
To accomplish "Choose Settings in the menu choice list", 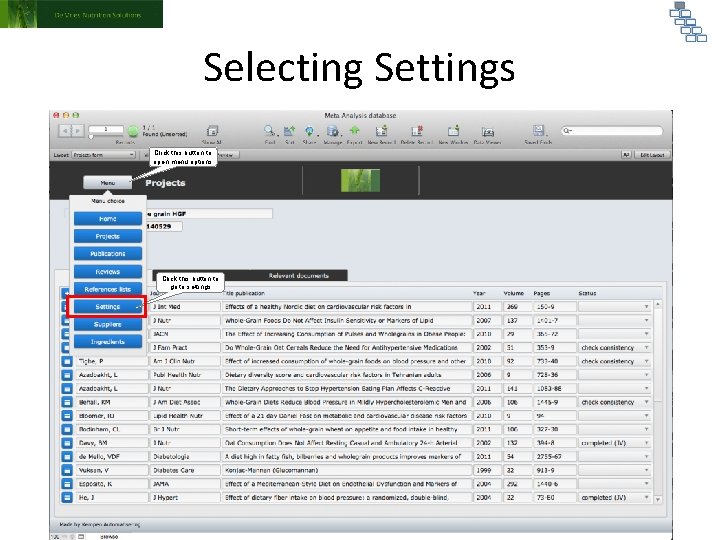I will pos(108,307).
